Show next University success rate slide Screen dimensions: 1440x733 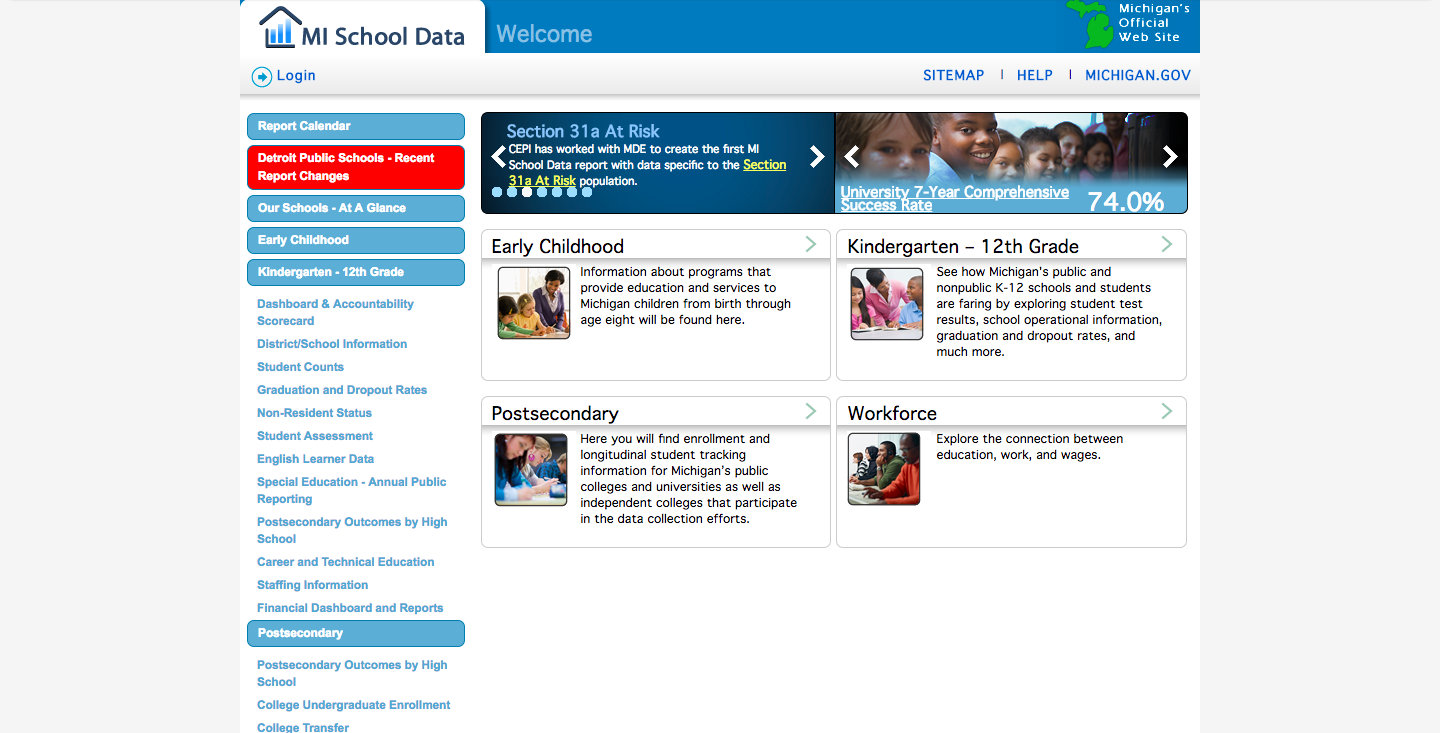coord(1170,157)
